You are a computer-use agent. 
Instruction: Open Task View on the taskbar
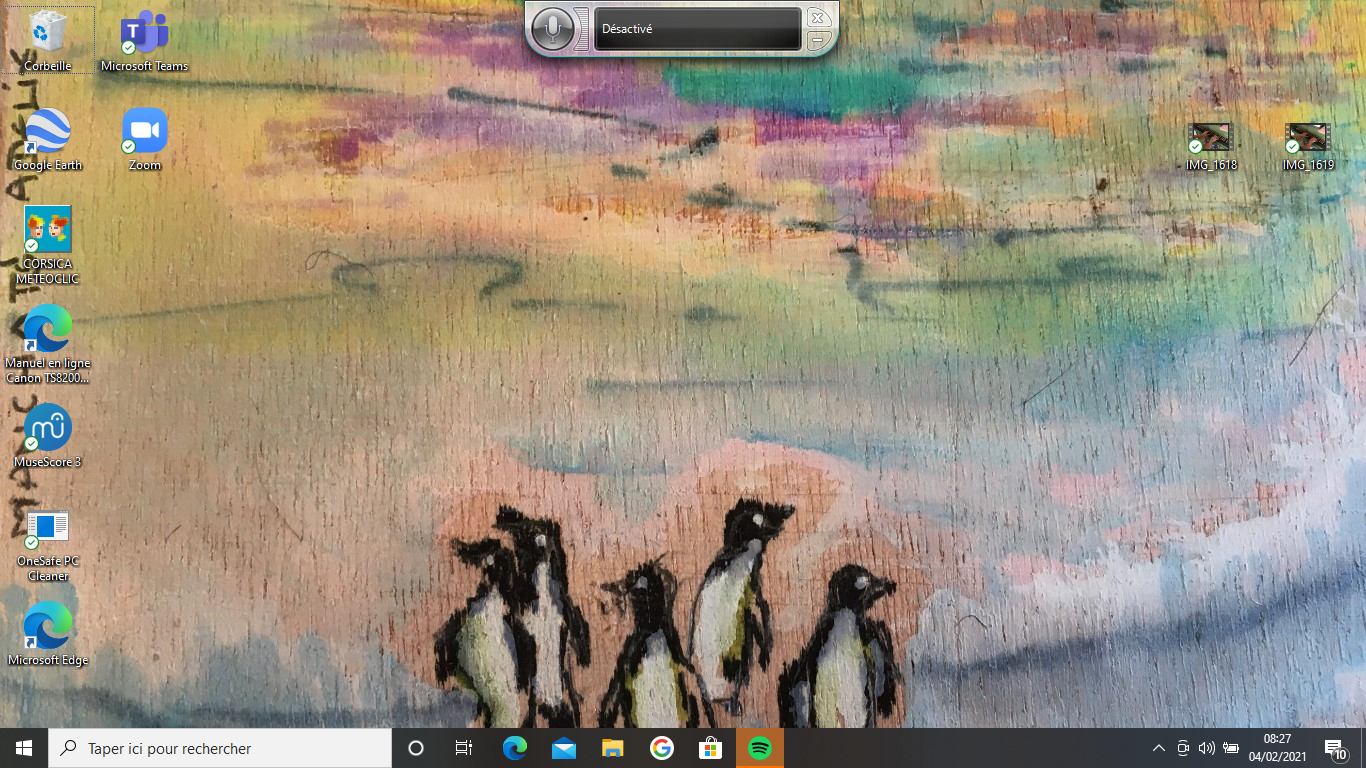[x=464, y=748]
